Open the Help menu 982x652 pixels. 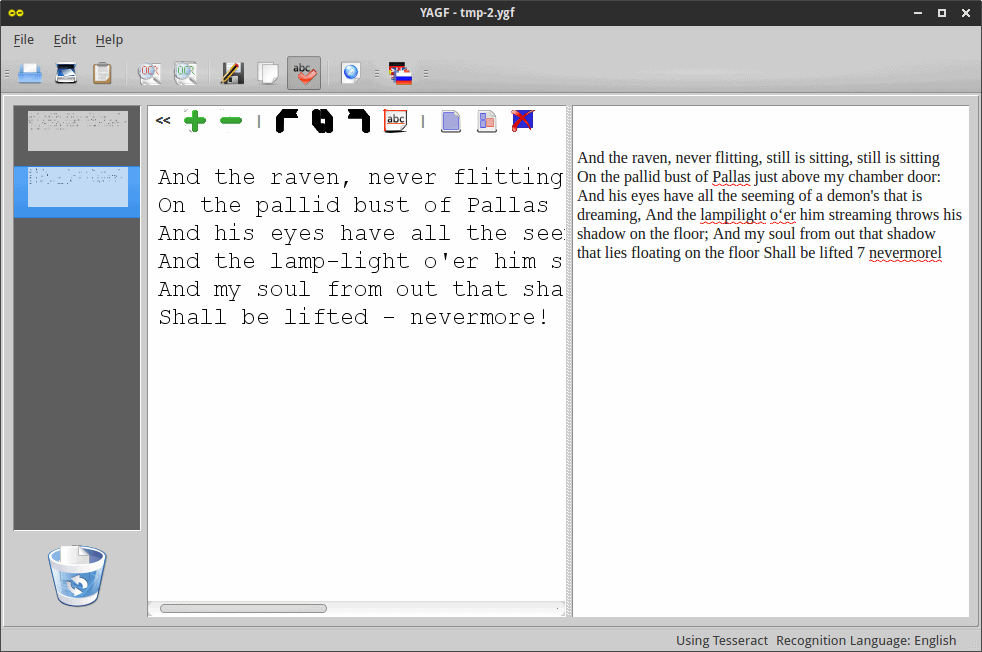click(x=109, y=39)
